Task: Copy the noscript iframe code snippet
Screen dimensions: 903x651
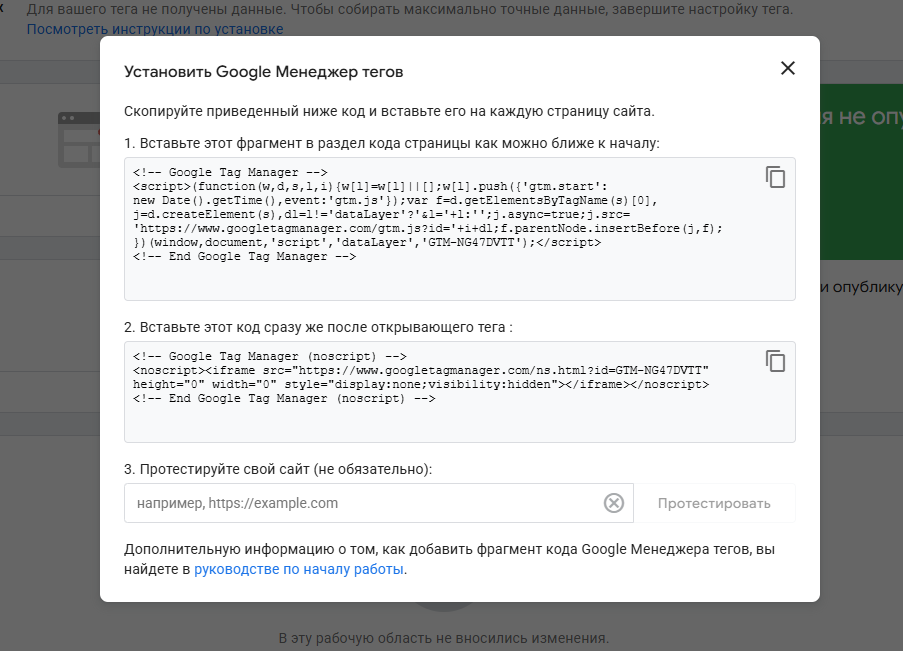Action: coord(776,362)
